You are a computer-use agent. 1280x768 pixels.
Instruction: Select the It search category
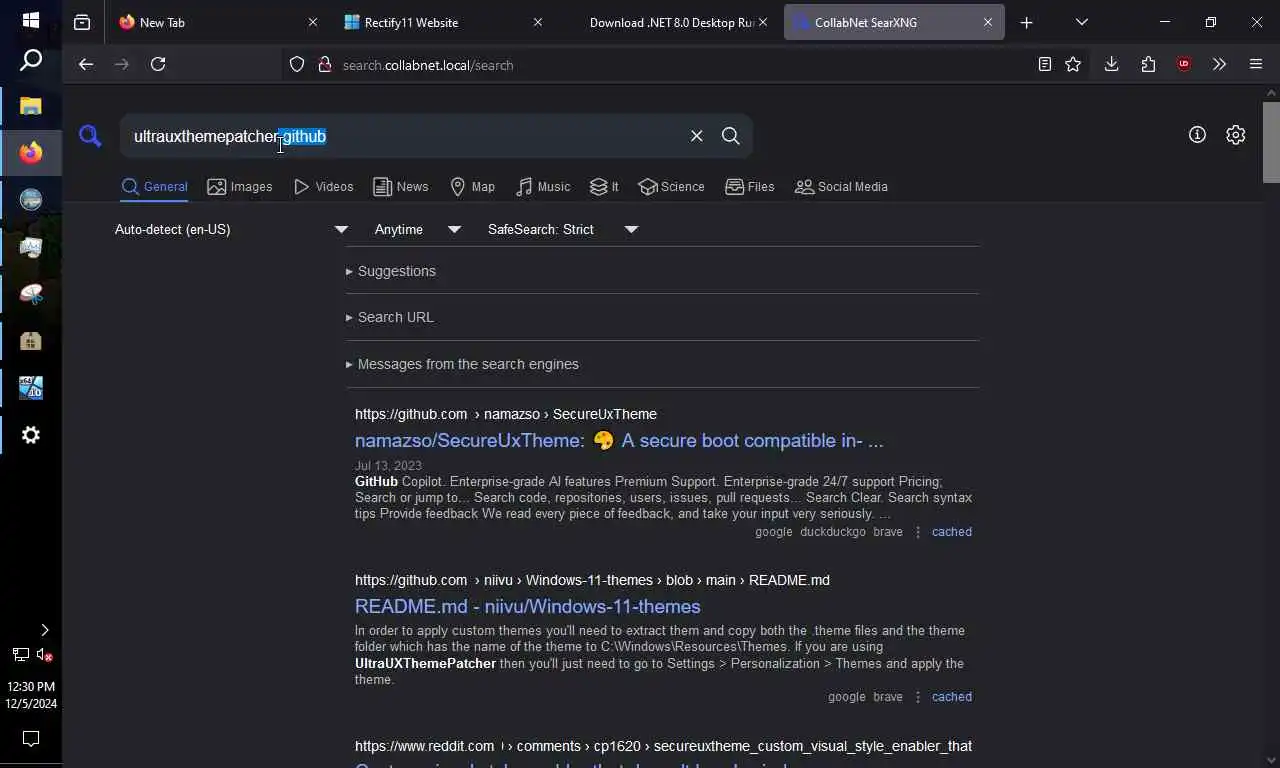click(605, 186)
